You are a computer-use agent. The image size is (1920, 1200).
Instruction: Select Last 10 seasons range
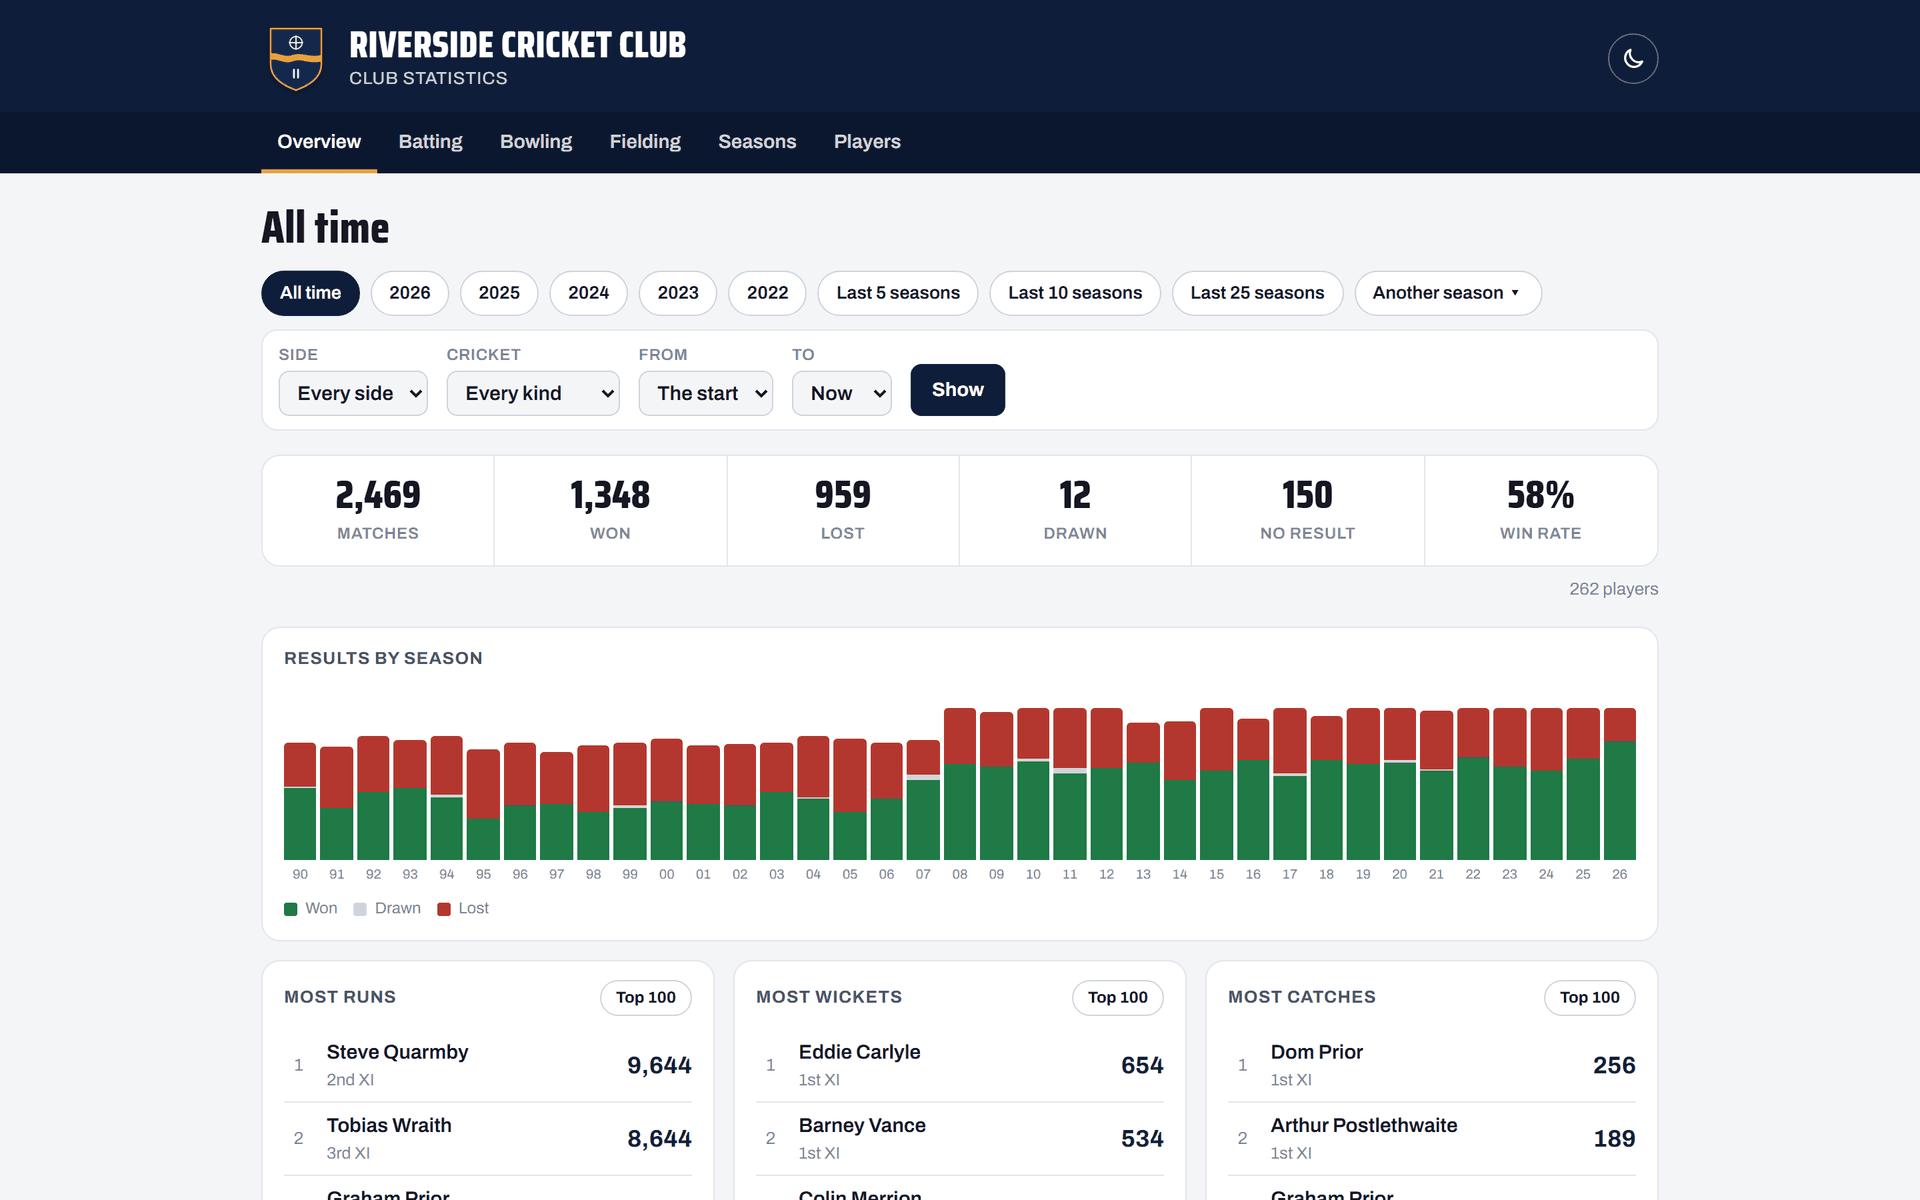pyautogui.click(x=1075, y=293)
